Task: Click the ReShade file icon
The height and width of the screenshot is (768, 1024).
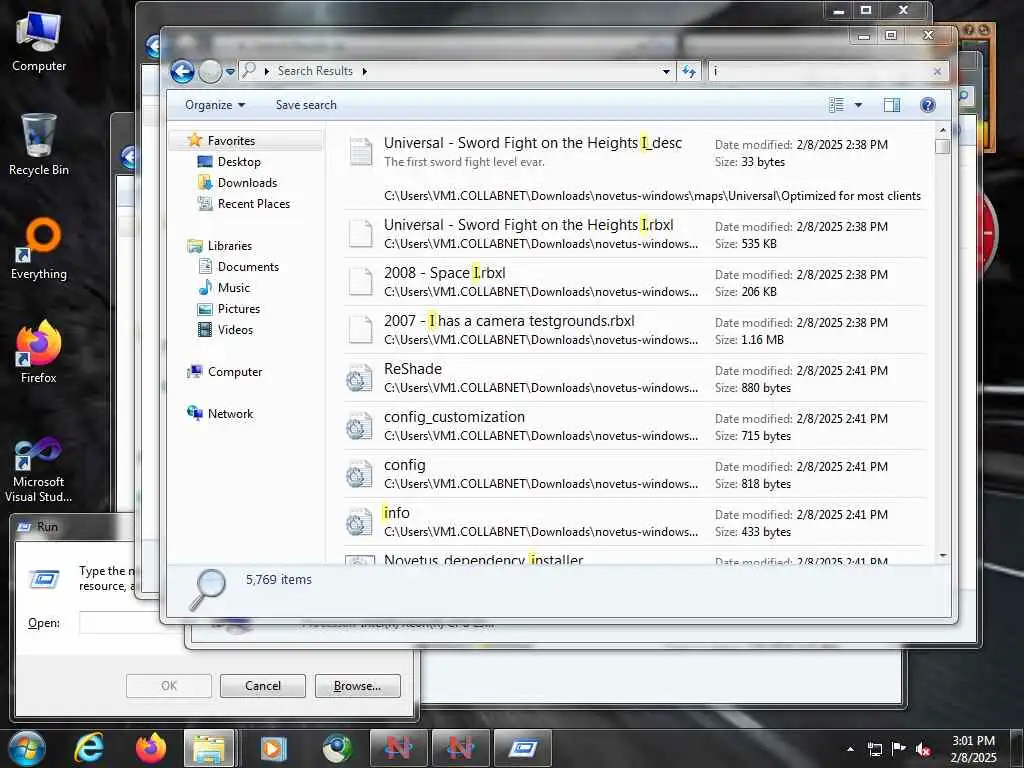Action: coord(359,378)
